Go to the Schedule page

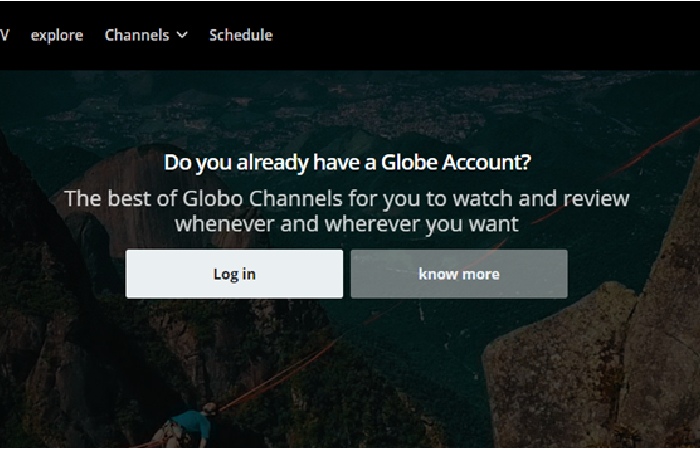[x=241, y=35]
